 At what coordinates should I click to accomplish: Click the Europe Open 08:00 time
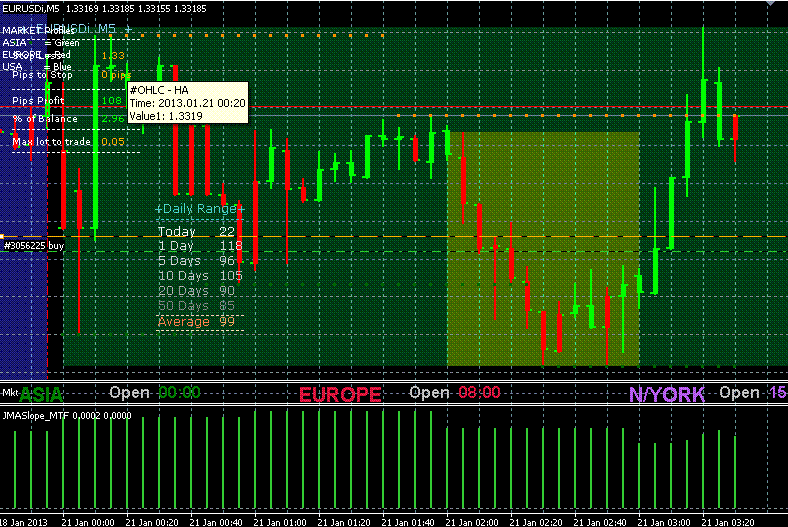pyautogui.click(x=479, y=392)
